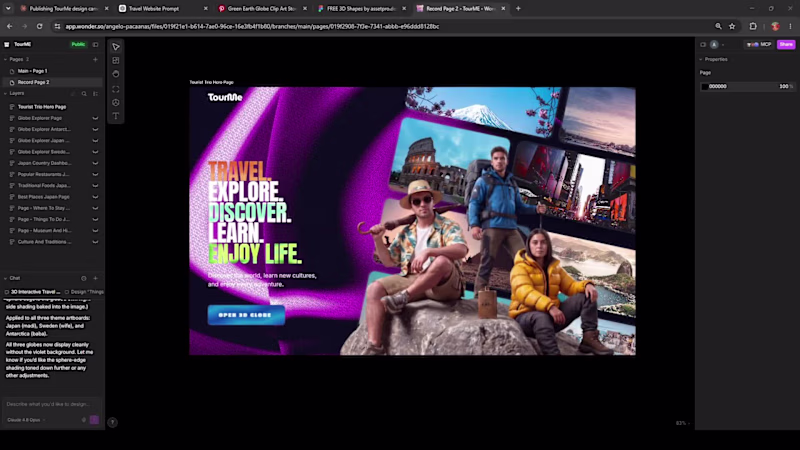
Task: Go back in browser history
Action: (x=10, y=27)
